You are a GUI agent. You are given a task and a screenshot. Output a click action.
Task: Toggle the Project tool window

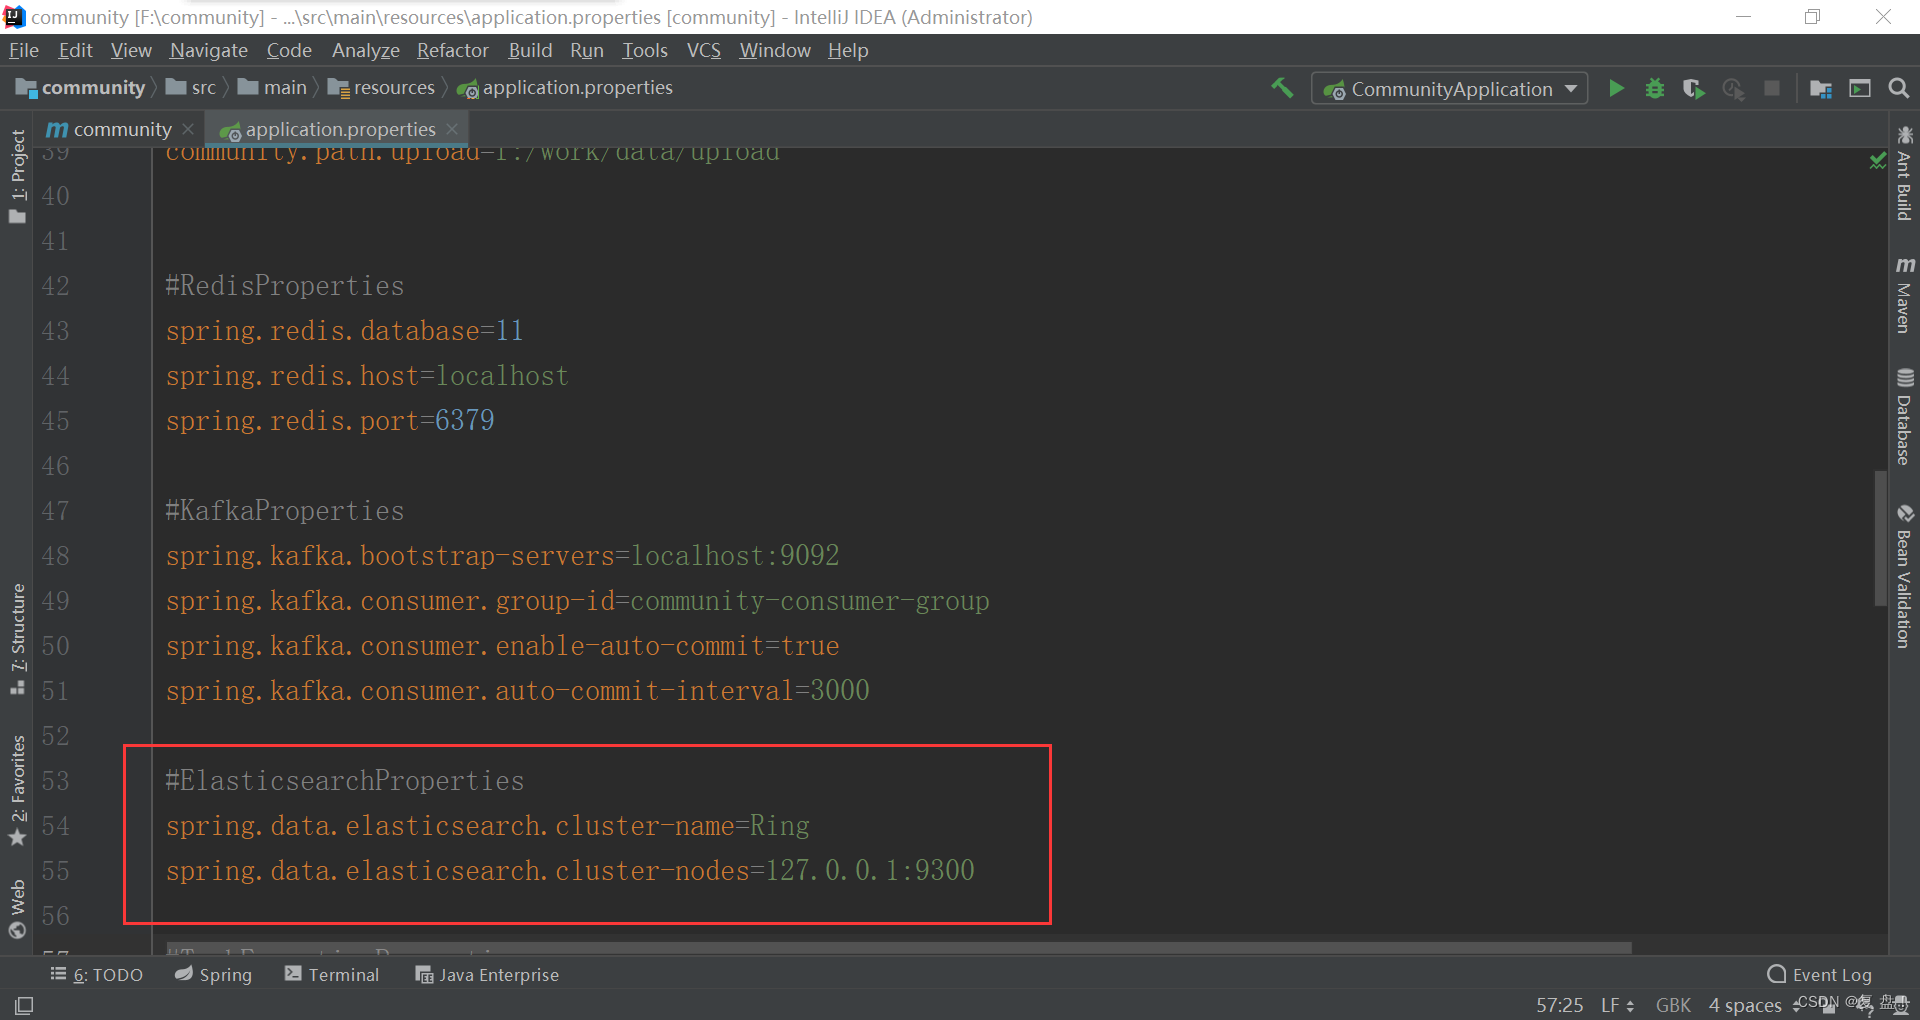point(18,175)
